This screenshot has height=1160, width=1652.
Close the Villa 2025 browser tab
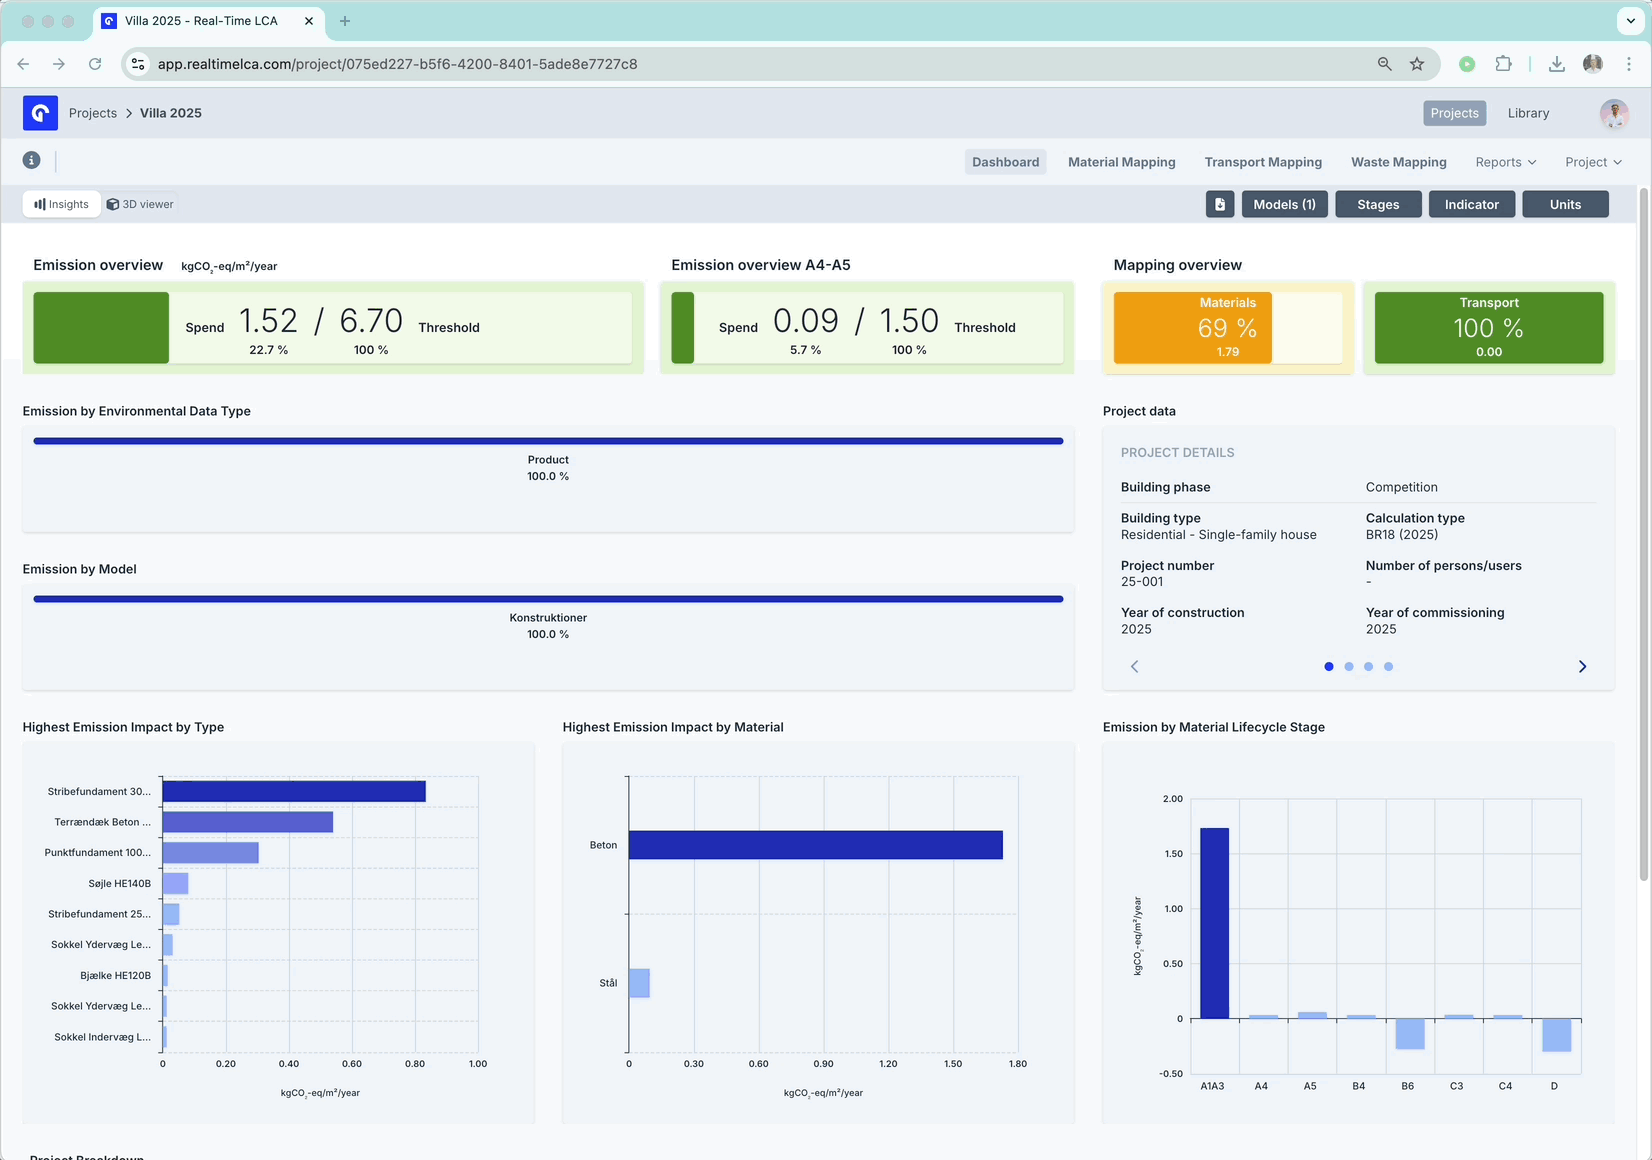pyautogui.click(x=309, y=21)
